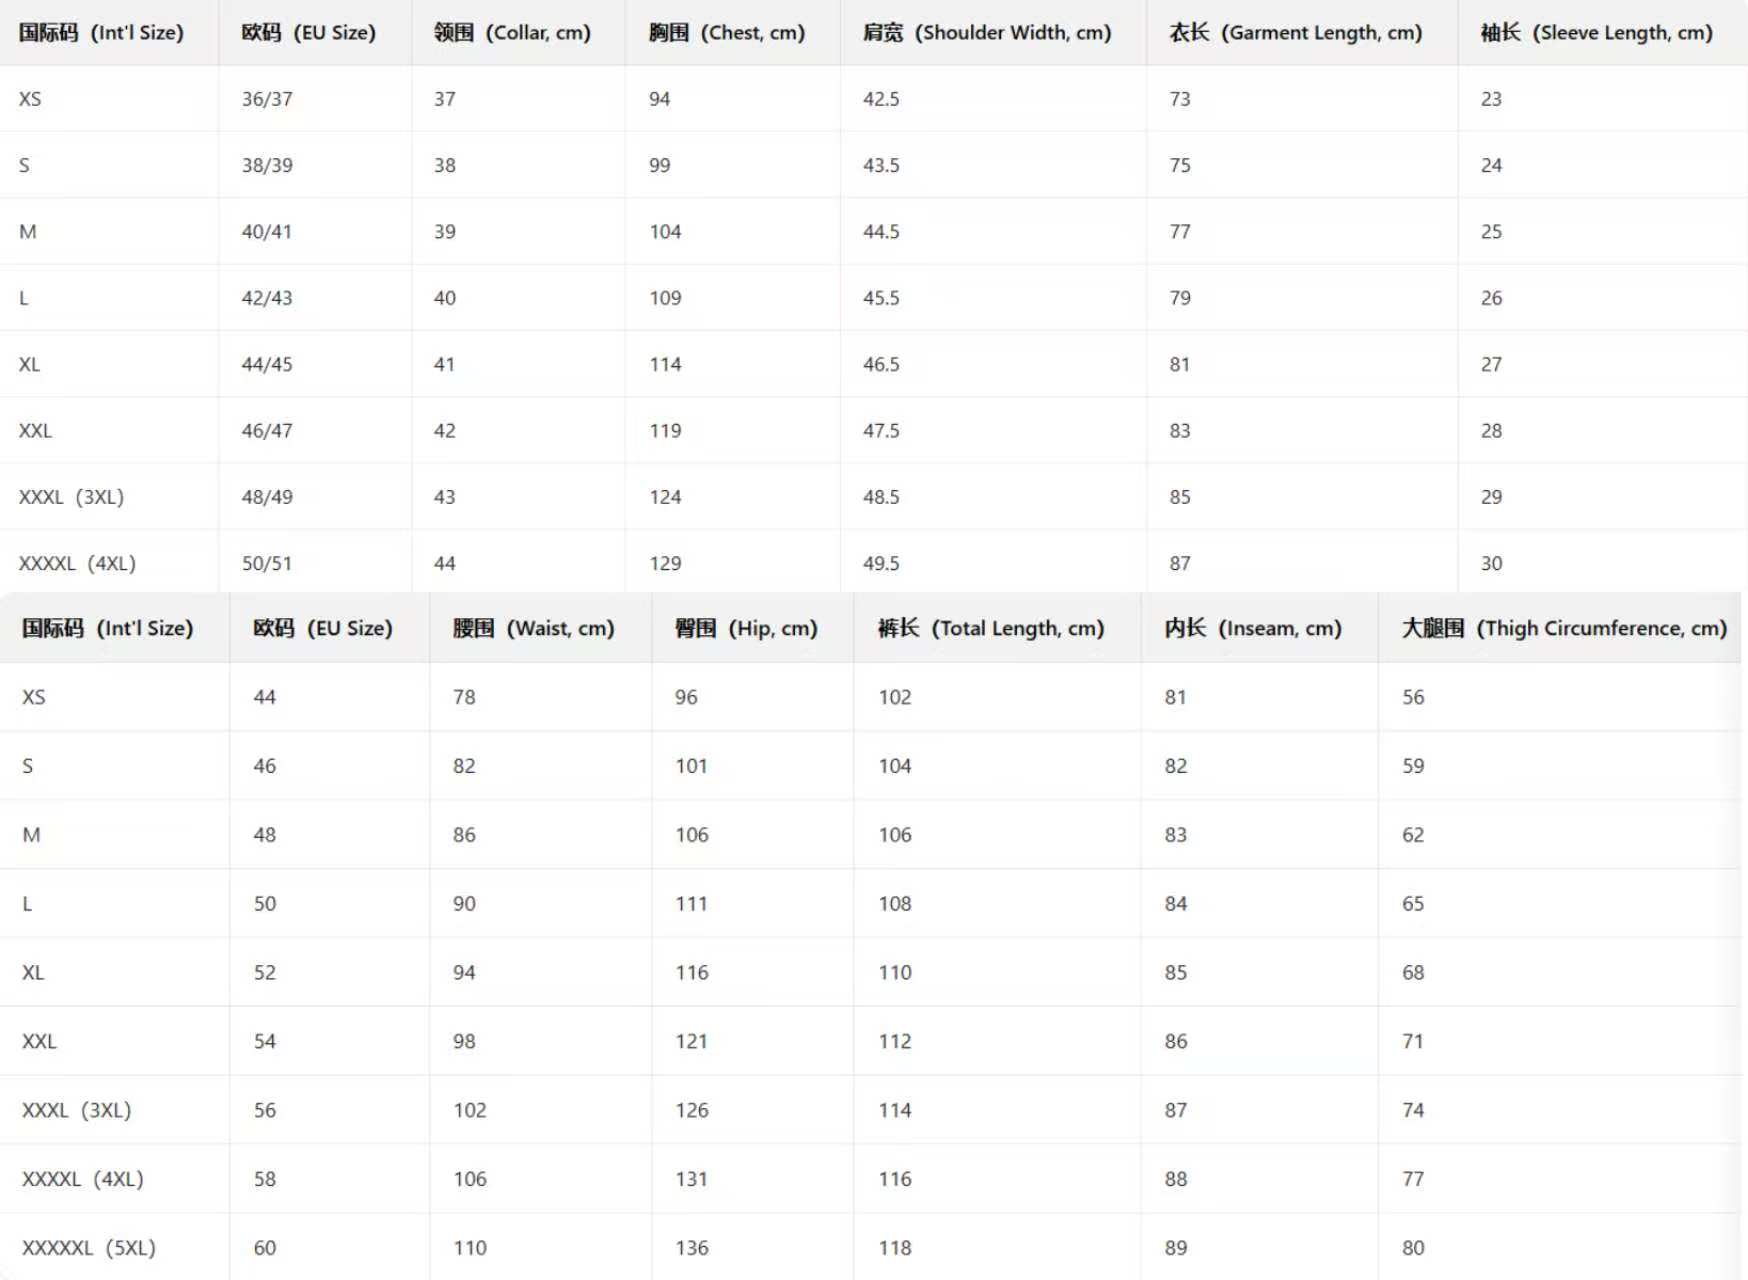The image size is (1748, 1280).
Task: Click the Inseam, cm column header
Action: [1253, 628]
